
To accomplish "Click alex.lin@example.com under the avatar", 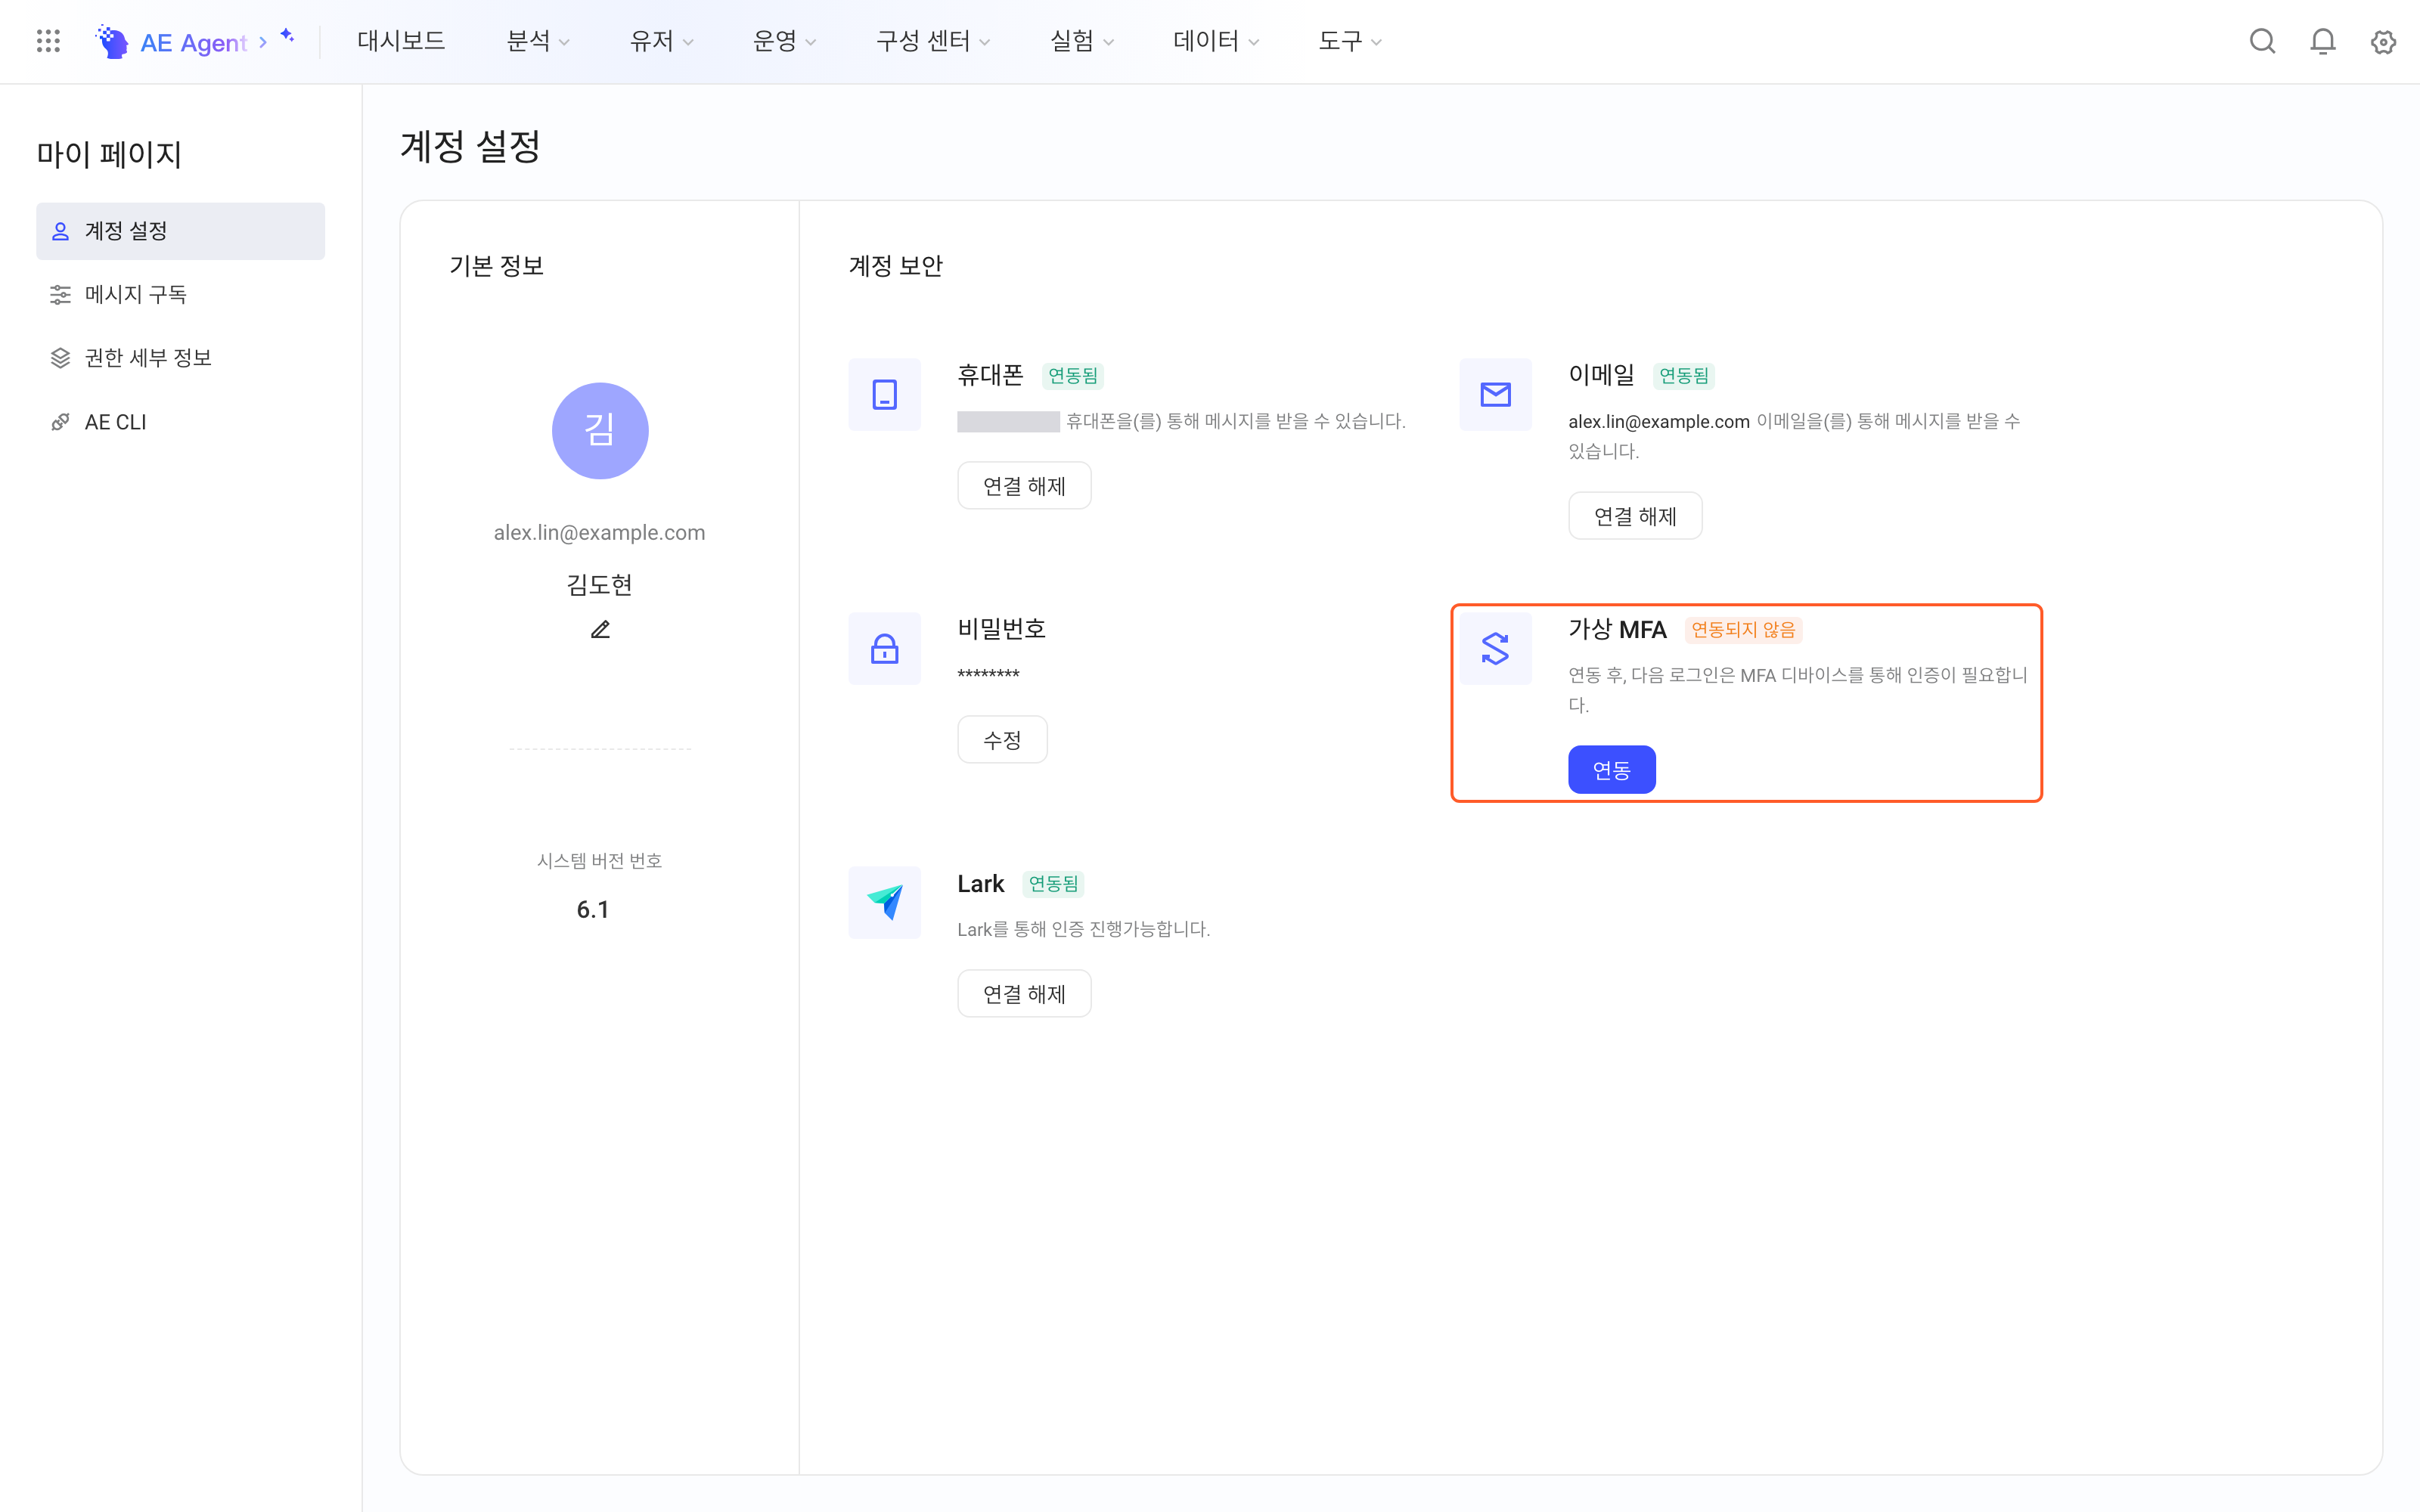I will pyautogui.click(x=599, y=533).
